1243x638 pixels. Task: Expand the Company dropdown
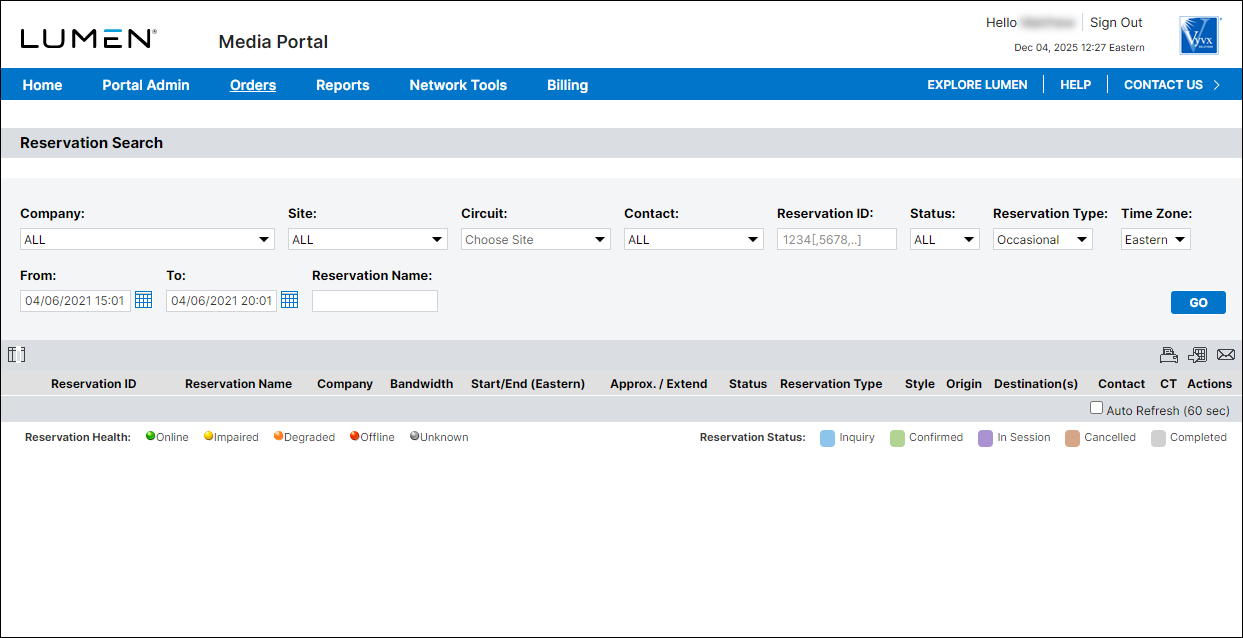(147, 240)
